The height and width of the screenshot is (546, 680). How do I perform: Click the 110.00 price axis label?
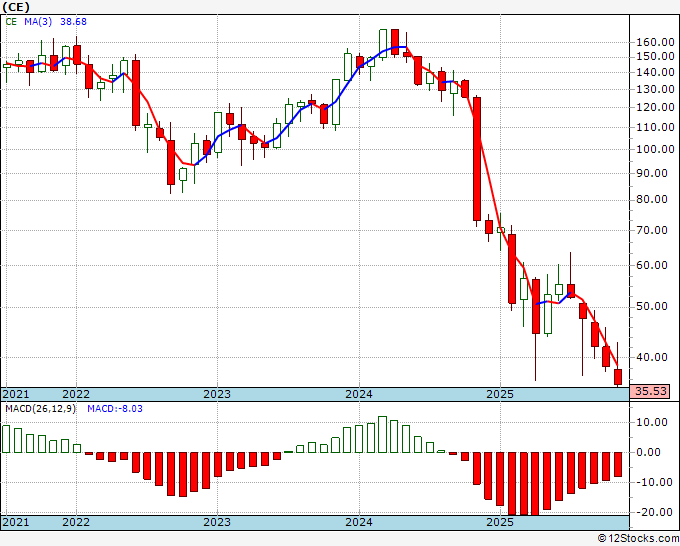(x=655, y=127)
